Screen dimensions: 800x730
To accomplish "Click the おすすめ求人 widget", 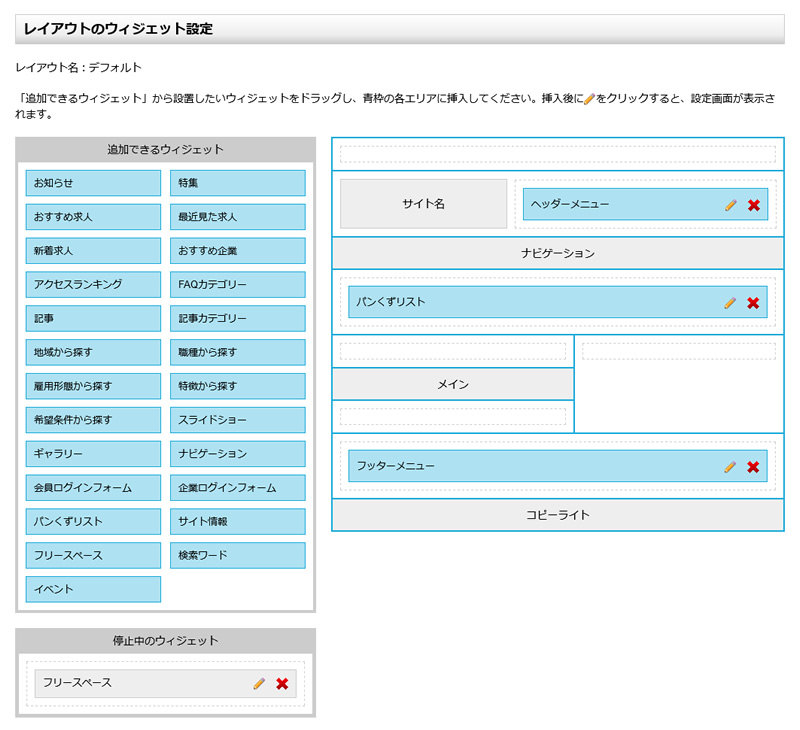I will click(x=92, y=216).
